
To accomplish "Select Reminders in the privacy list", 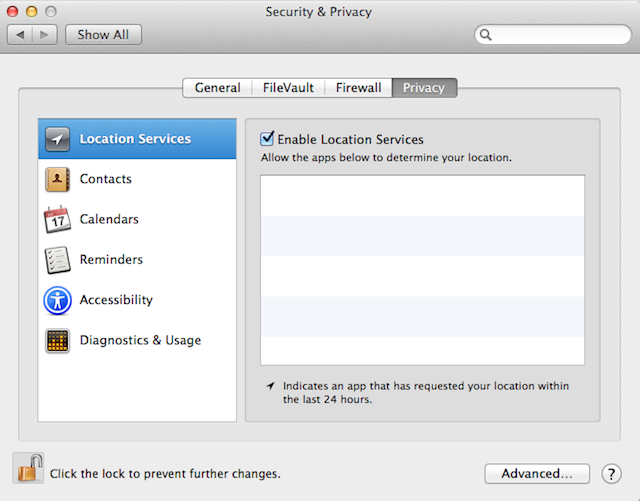I will (137, 260).
